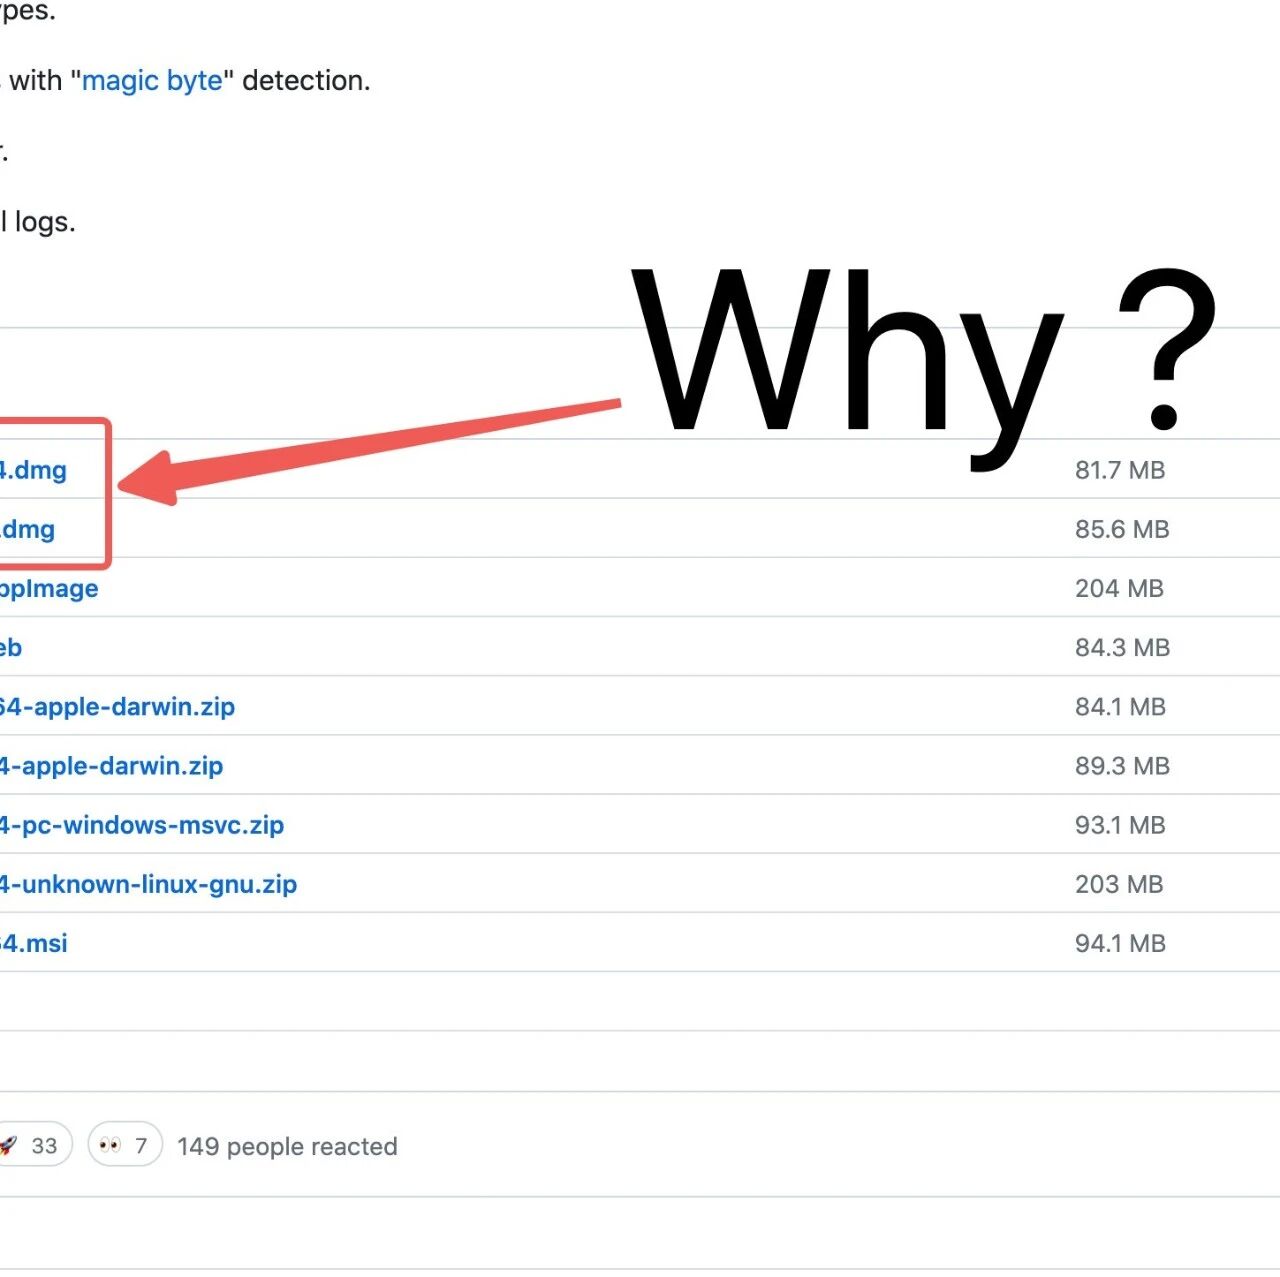Viewport: 1280px width, 1277px height.
Task: Download the unknown-linux-gnu.zip asset
Action: [x=148, y=884]
